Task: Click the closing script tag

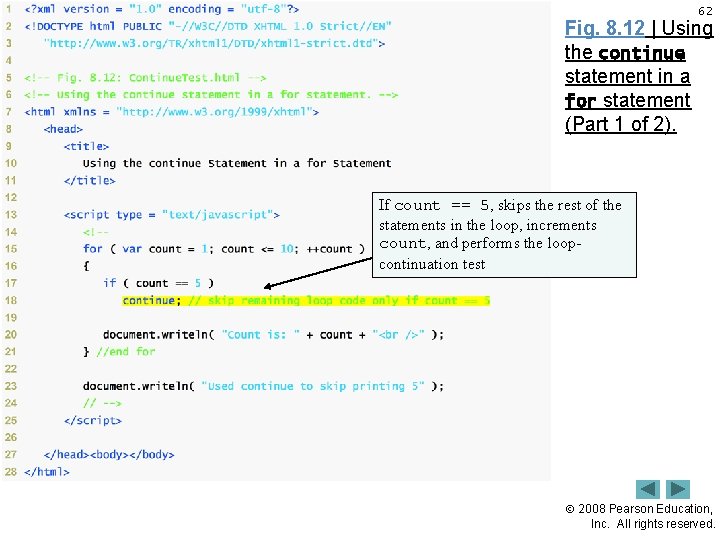Action: (93, 421)
